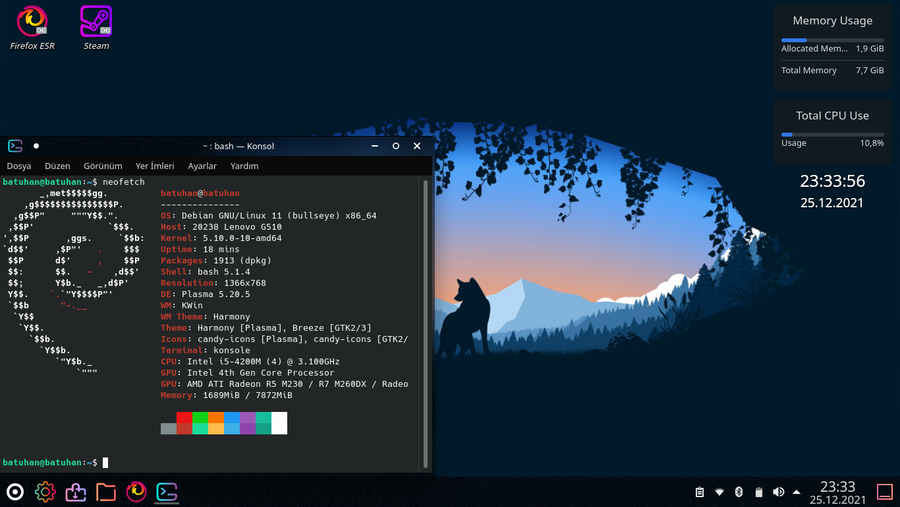This screenshot has width=900, height=507.
Task: Click the red color block in neofetch
Action: pyautogui.click(x=184, y=417)
